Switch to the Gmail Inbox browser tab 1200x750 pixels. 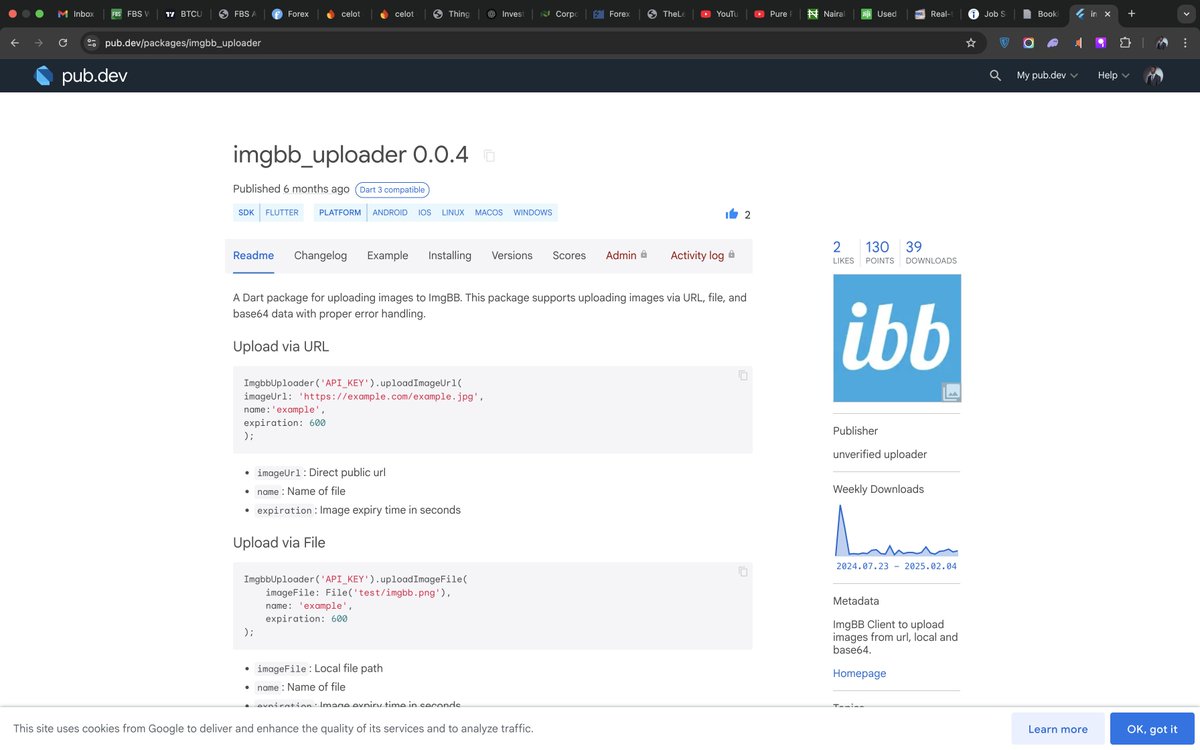(76, 14)
